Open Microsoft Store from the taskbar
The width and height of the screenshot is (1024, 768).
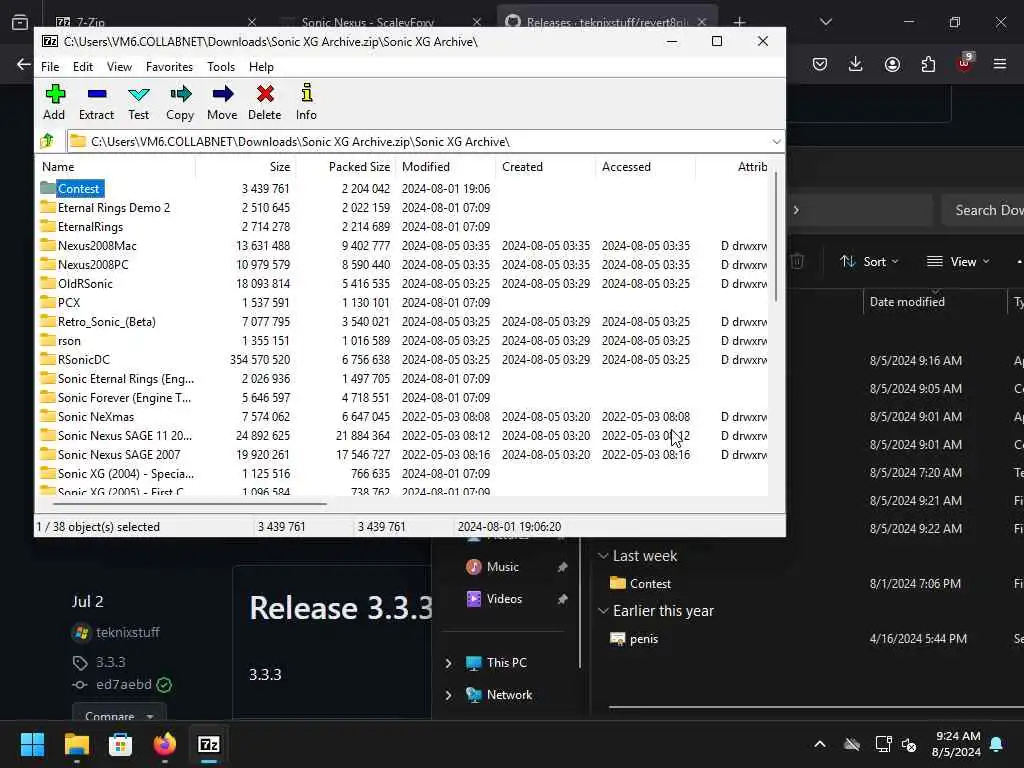[120, 744]
